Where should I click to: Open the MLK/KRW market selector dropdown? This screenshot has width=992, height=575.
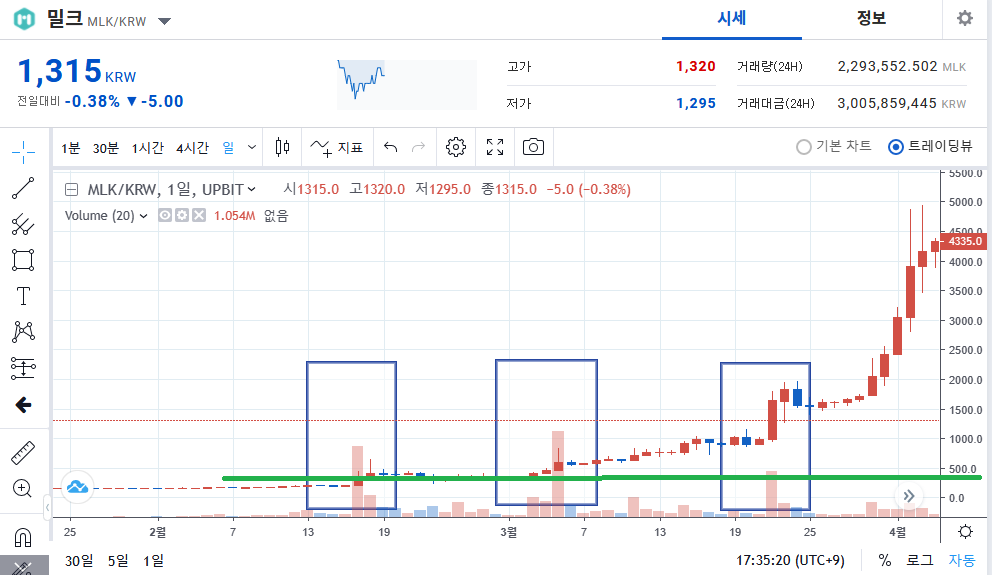(164, 22)
